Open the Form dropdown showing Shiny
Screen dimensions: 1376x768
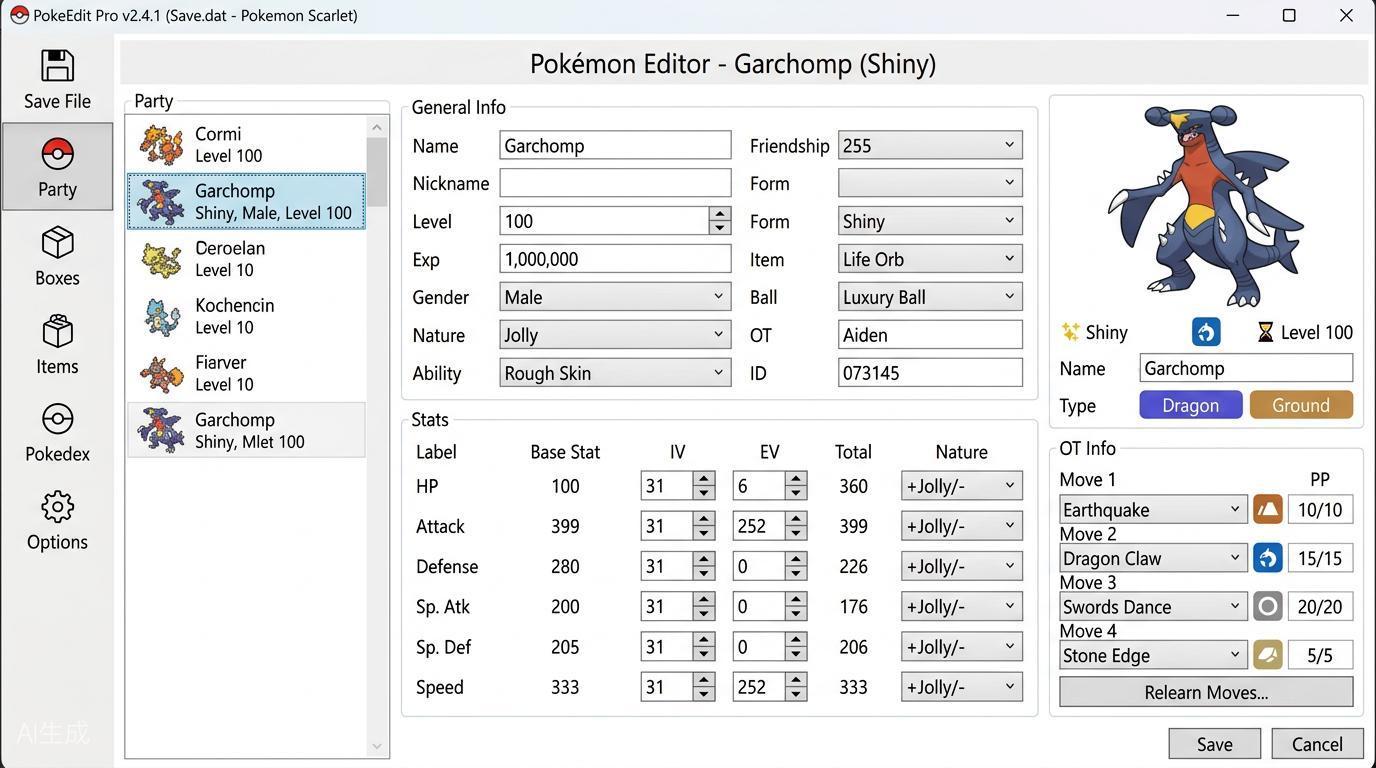pos(930,221)
